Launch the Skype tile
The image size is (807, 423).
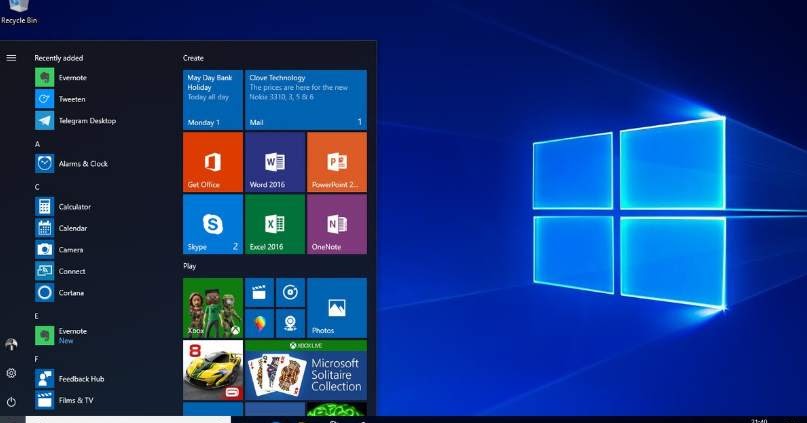pos(213,224)
